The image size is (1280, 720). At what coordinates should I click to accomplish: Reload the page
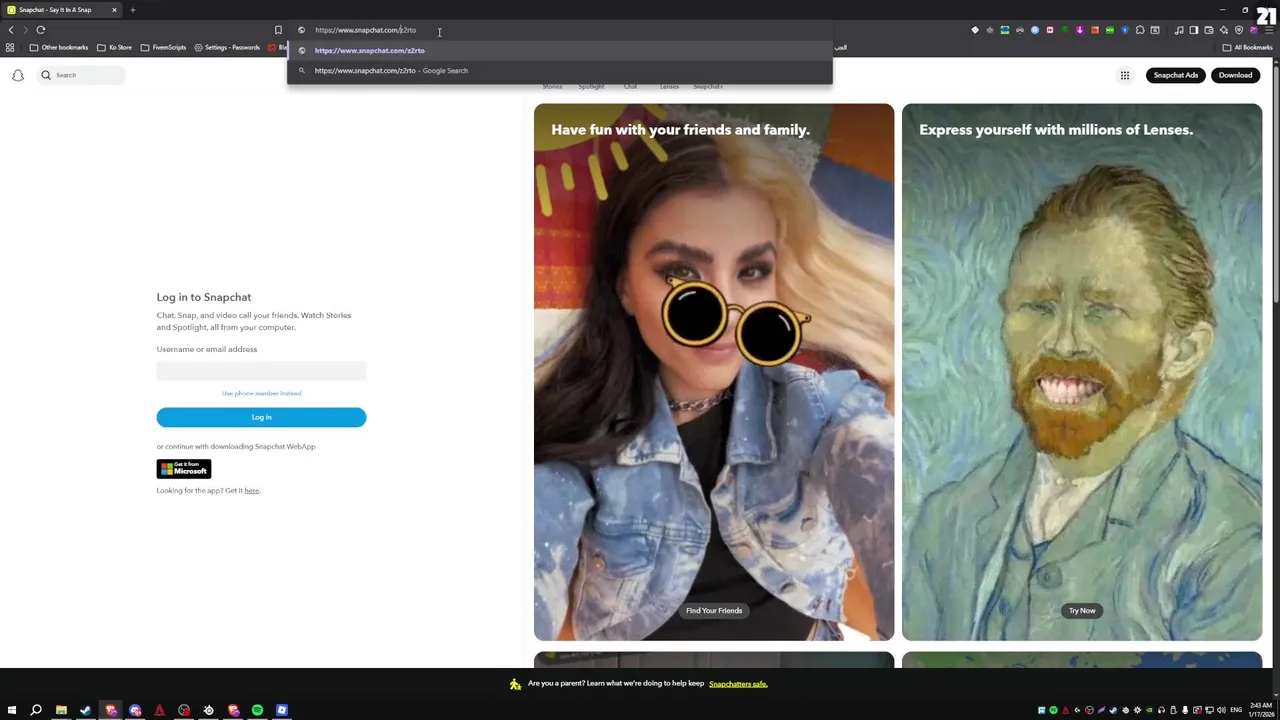(41, 30)
